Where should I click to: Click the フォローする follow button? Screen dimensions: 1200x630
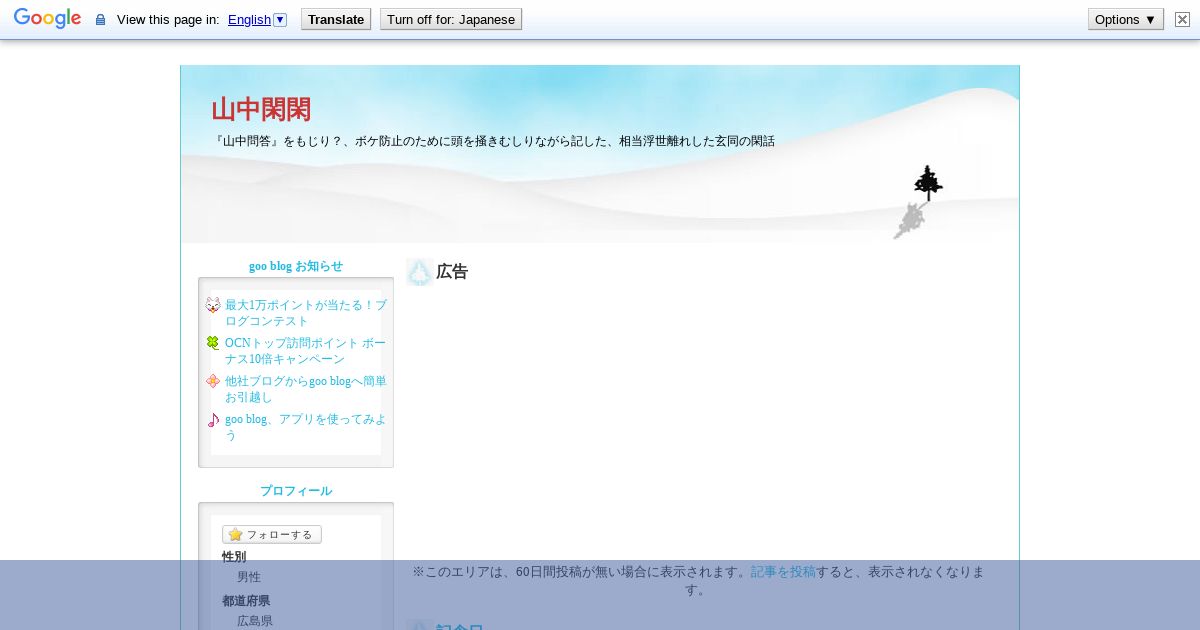(272, 535)
